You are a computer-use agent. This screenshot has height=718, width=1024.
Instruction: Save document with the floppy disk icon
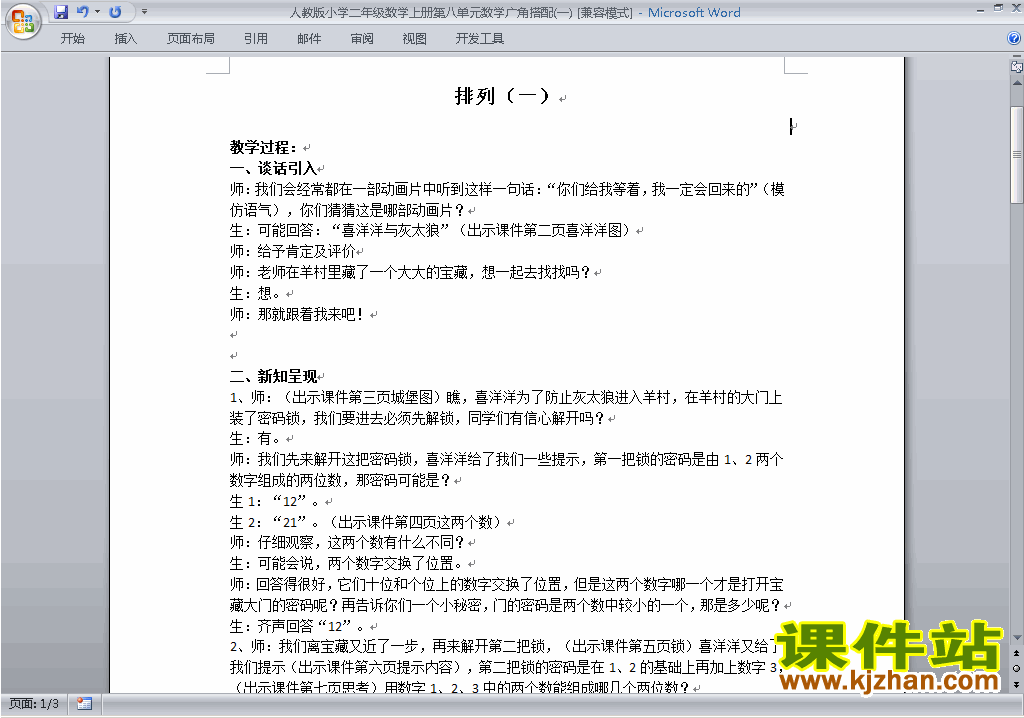pos(61,12)
